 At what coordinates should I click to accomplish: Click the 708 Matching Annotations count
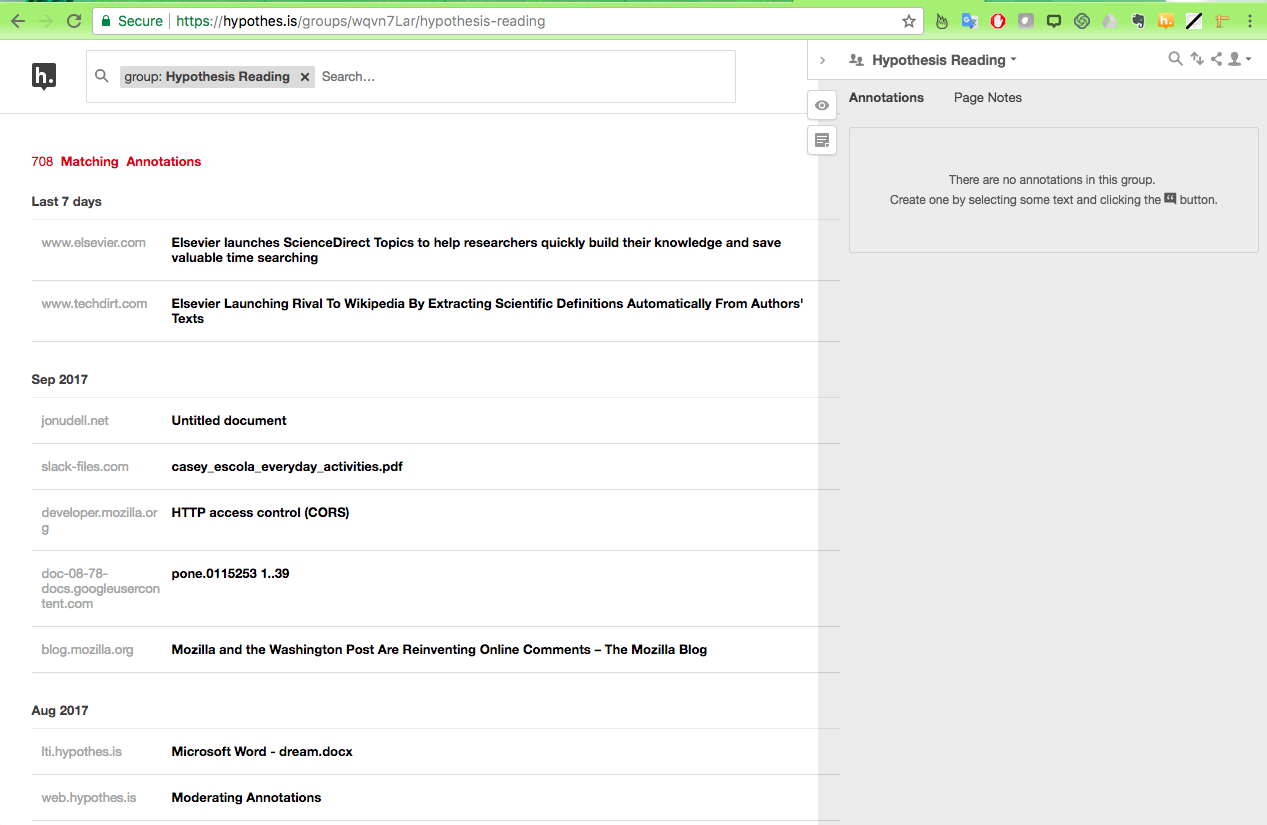(116, 162)
